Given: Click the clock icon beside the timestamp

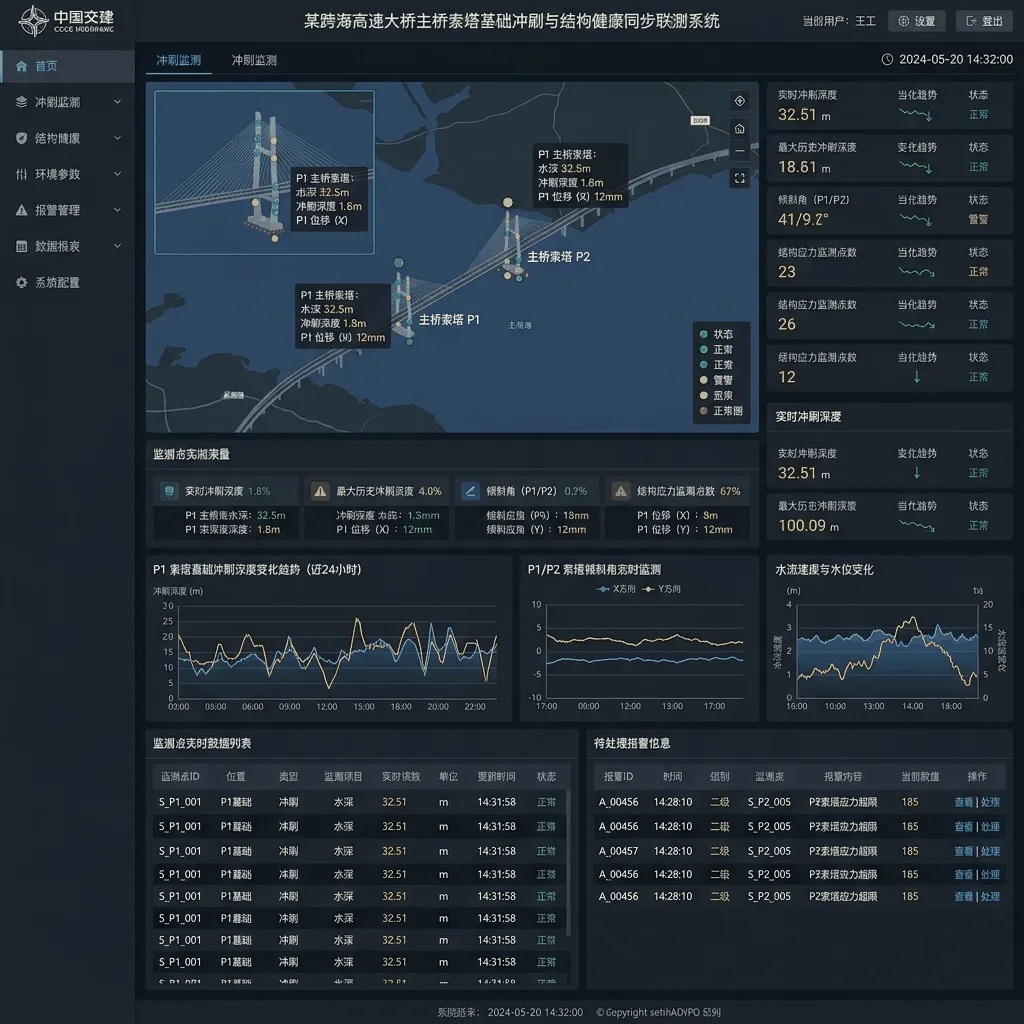Looking at the screenshot, I should click(x=887, y=59).
